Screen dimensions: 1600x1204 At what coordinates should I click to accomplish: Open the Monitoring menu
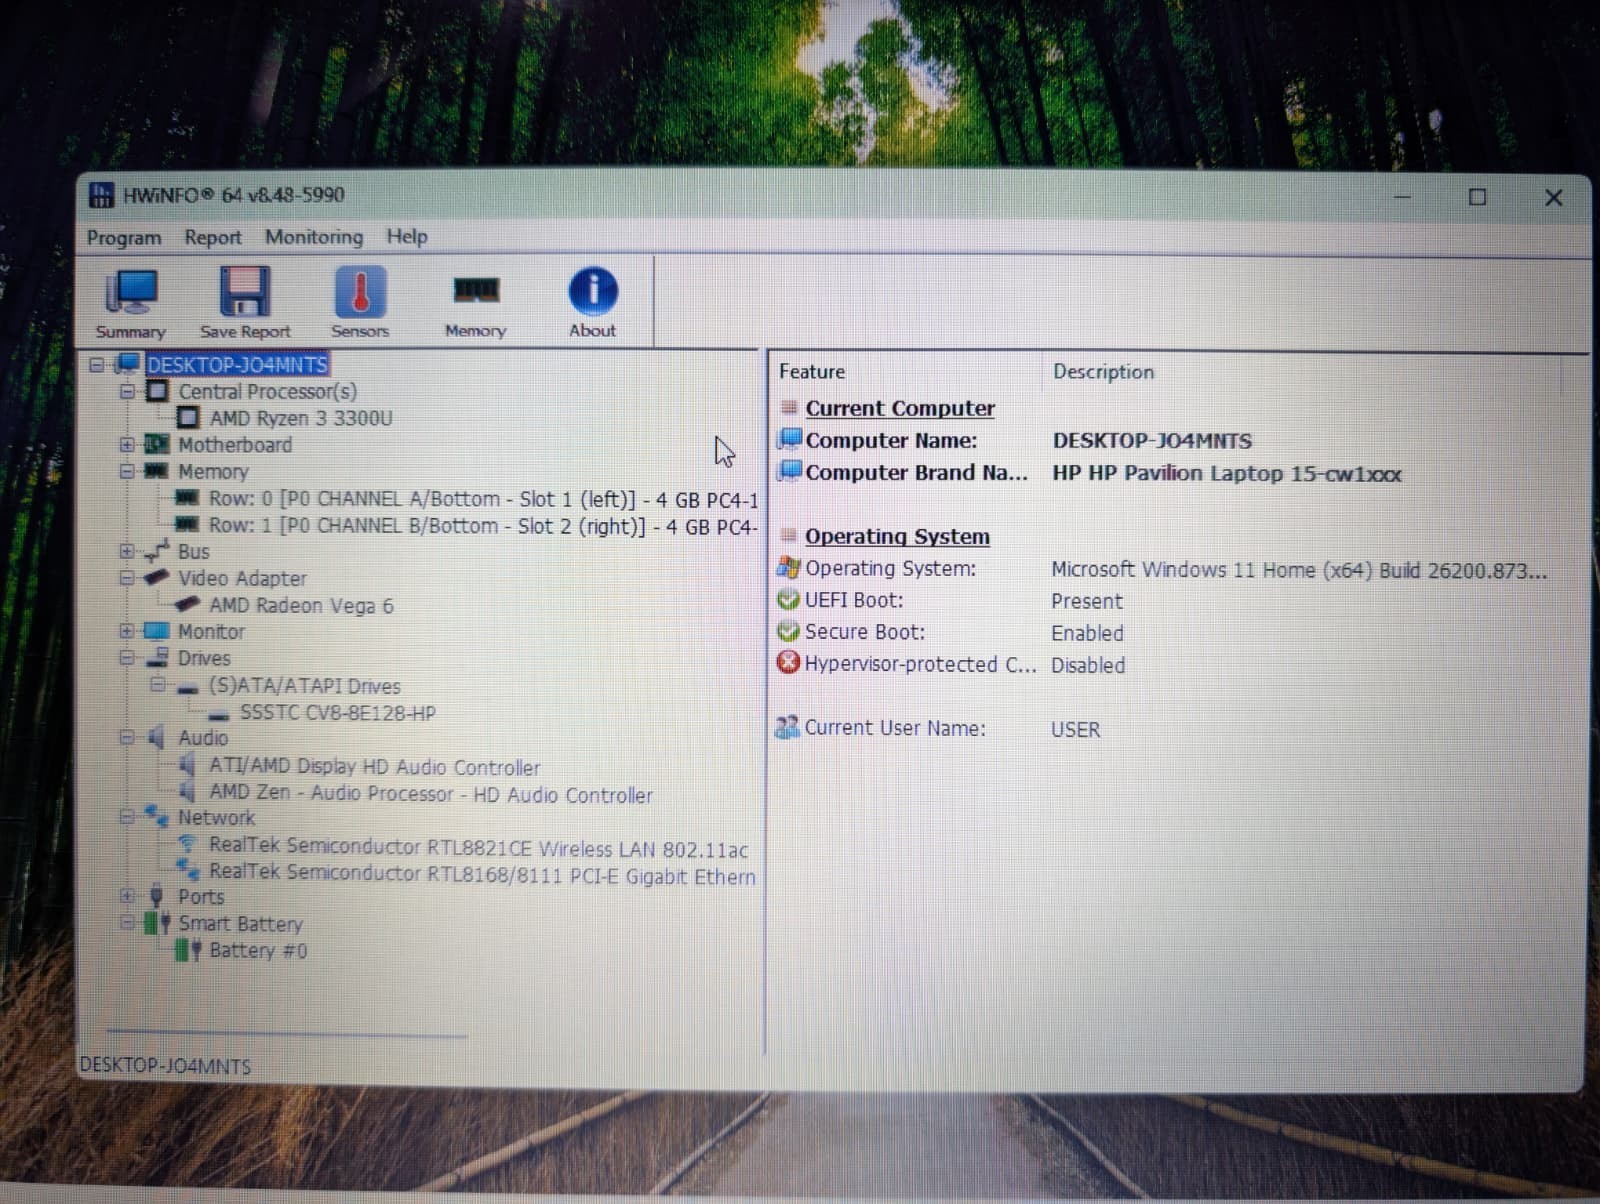click(x=314, y=237)
